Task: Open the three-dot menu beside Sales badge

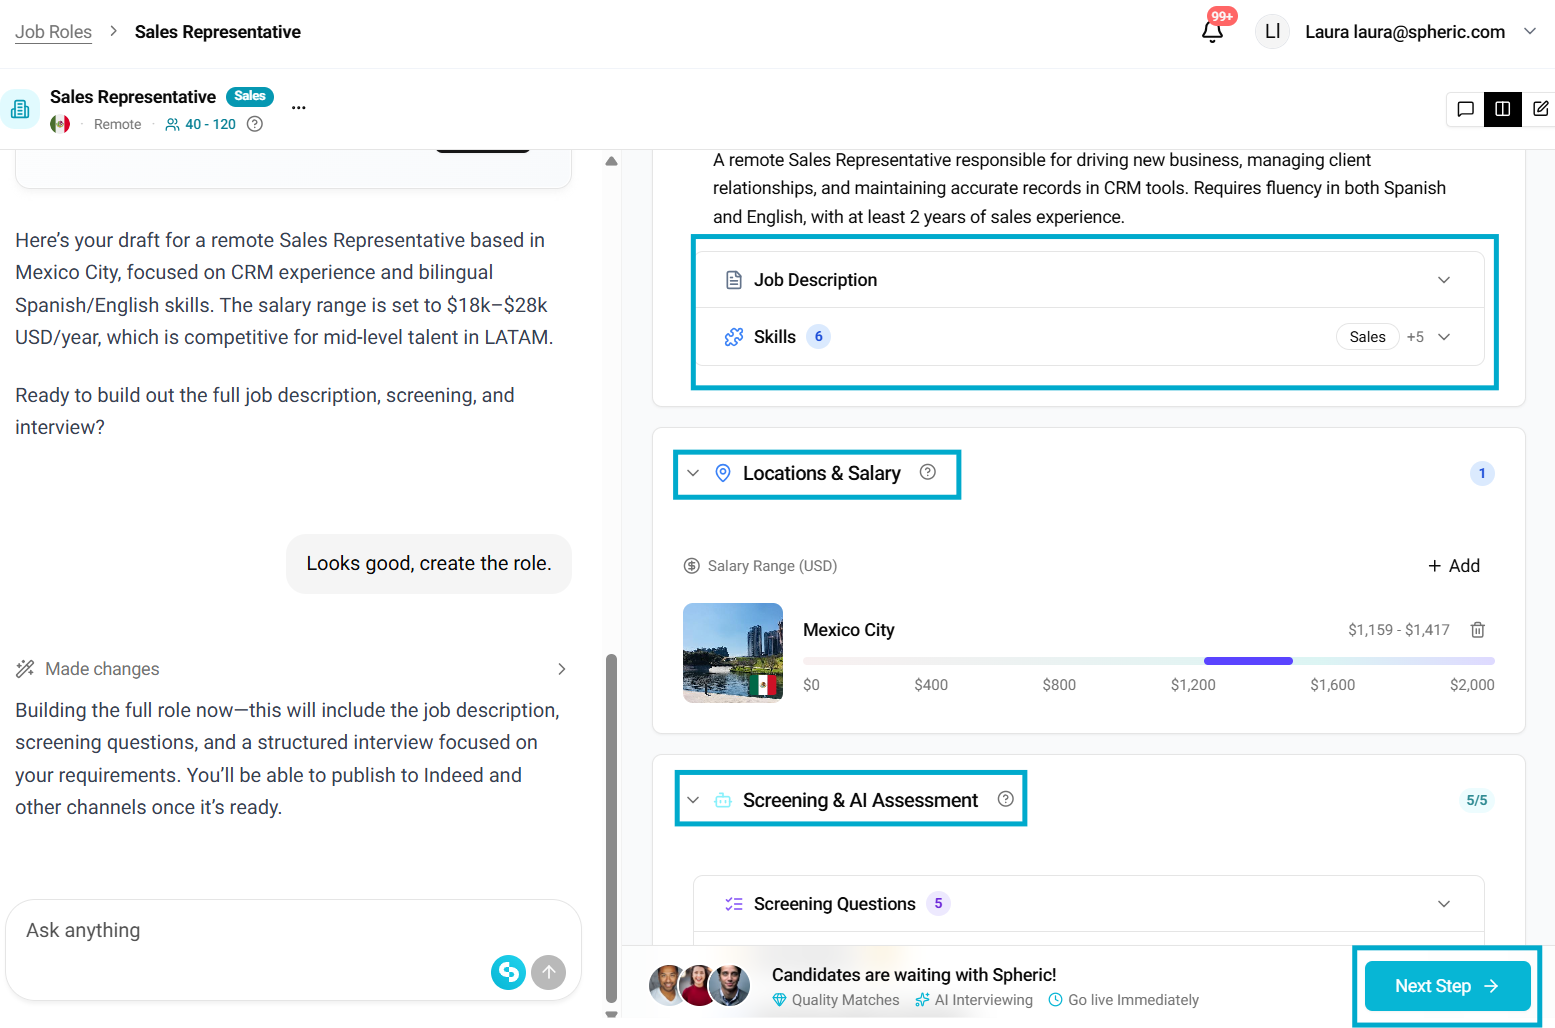Action: coord(298,107)
